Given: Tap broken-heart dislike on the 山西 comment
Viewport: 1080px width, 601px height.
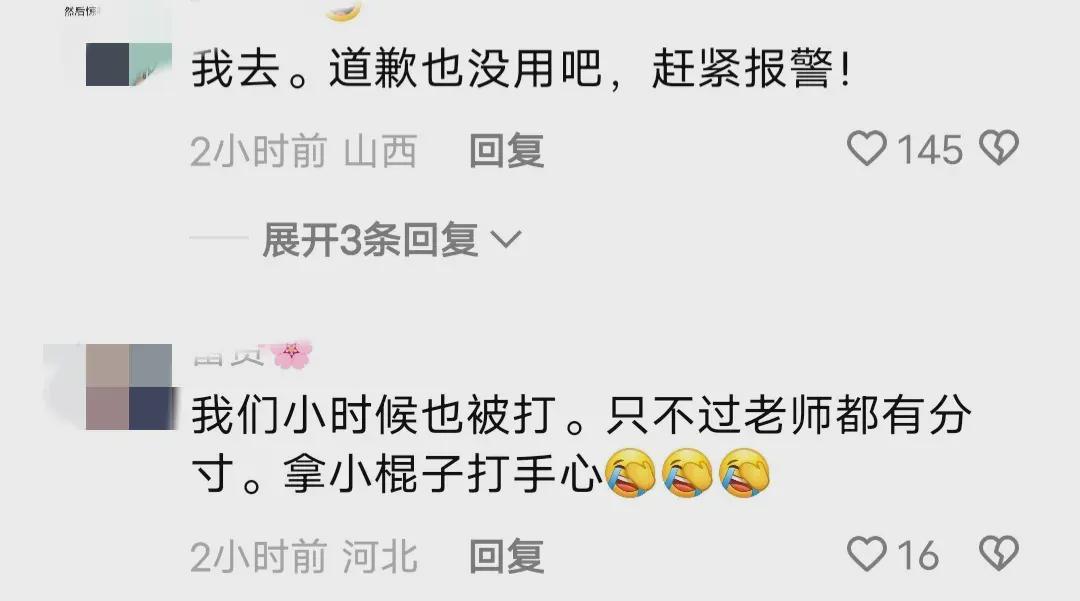Looking at the screenshot, I should pos(999,147).
